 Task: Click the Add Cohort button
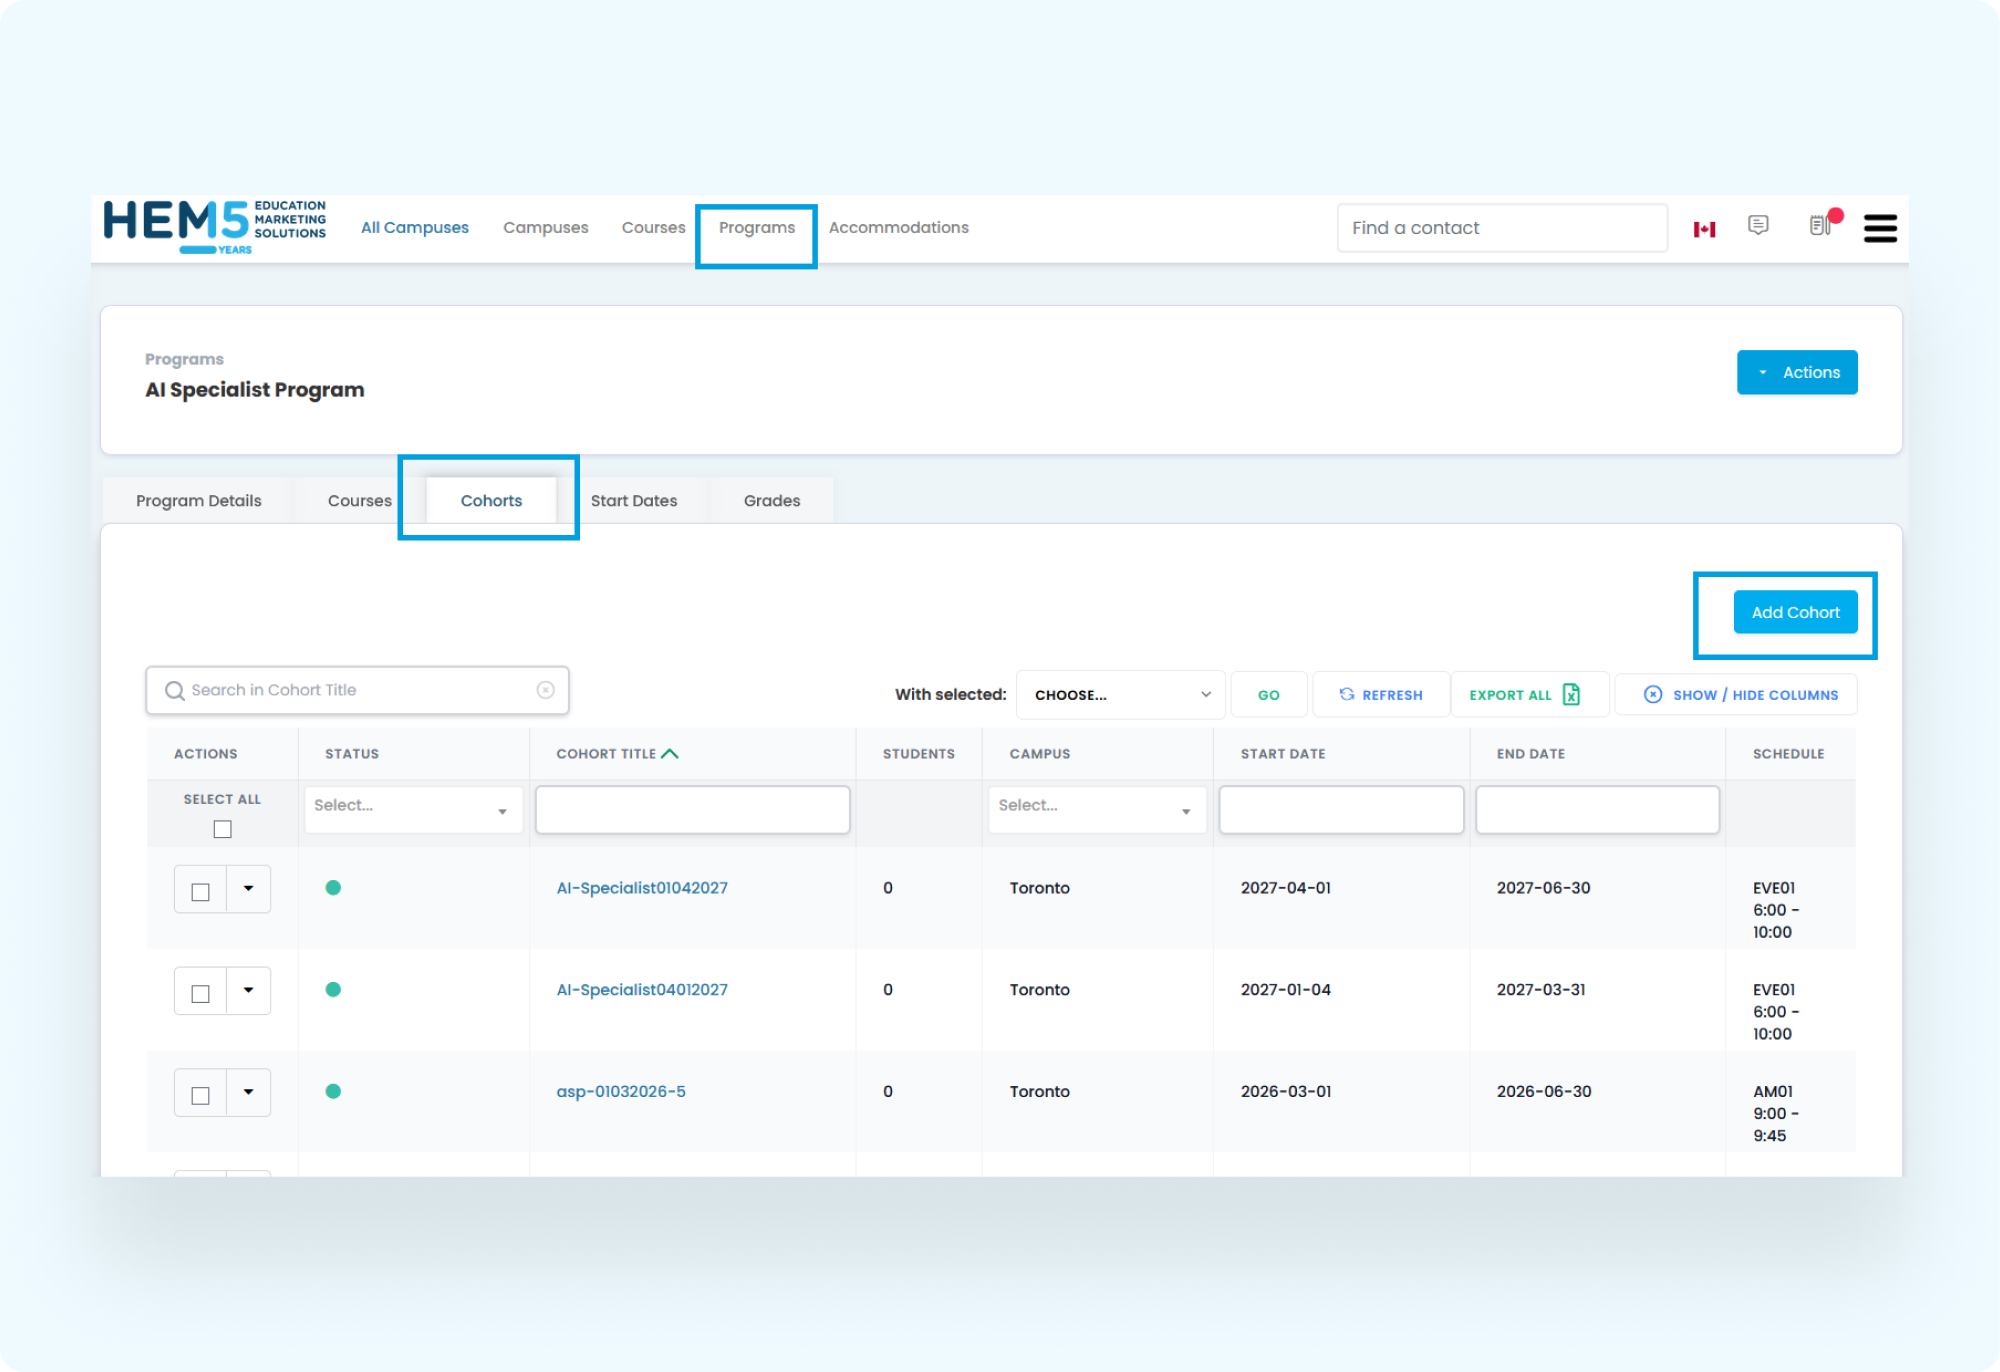tap(1795, 612)
